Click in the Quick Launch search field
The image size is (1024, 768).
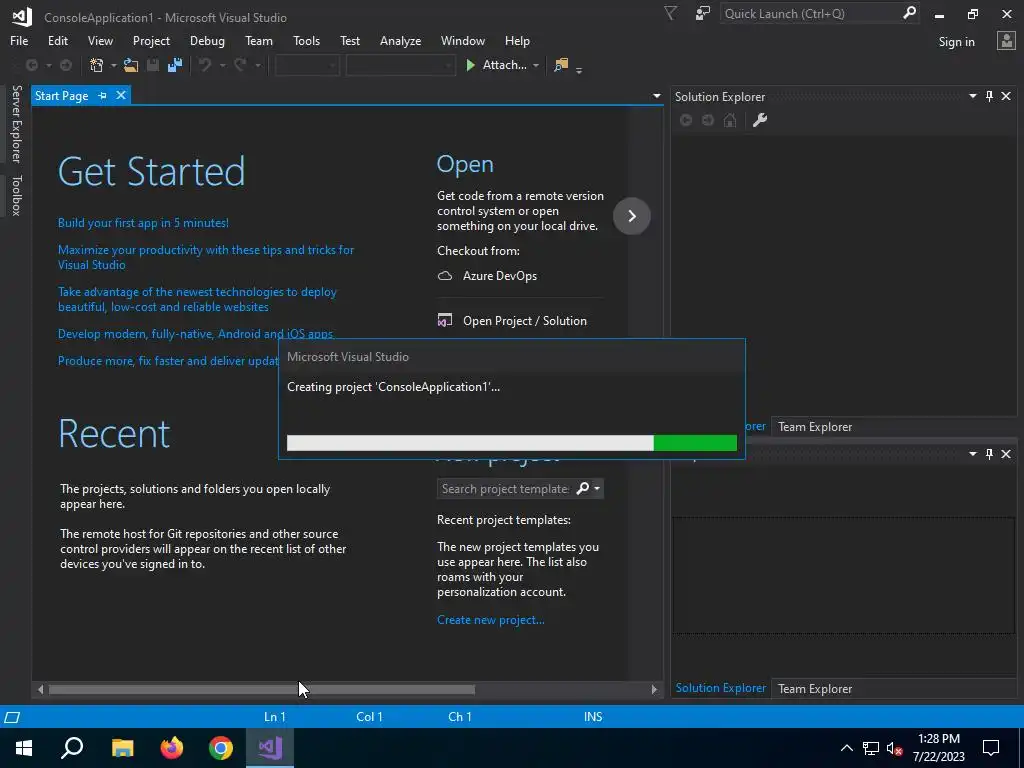(810, 13)
